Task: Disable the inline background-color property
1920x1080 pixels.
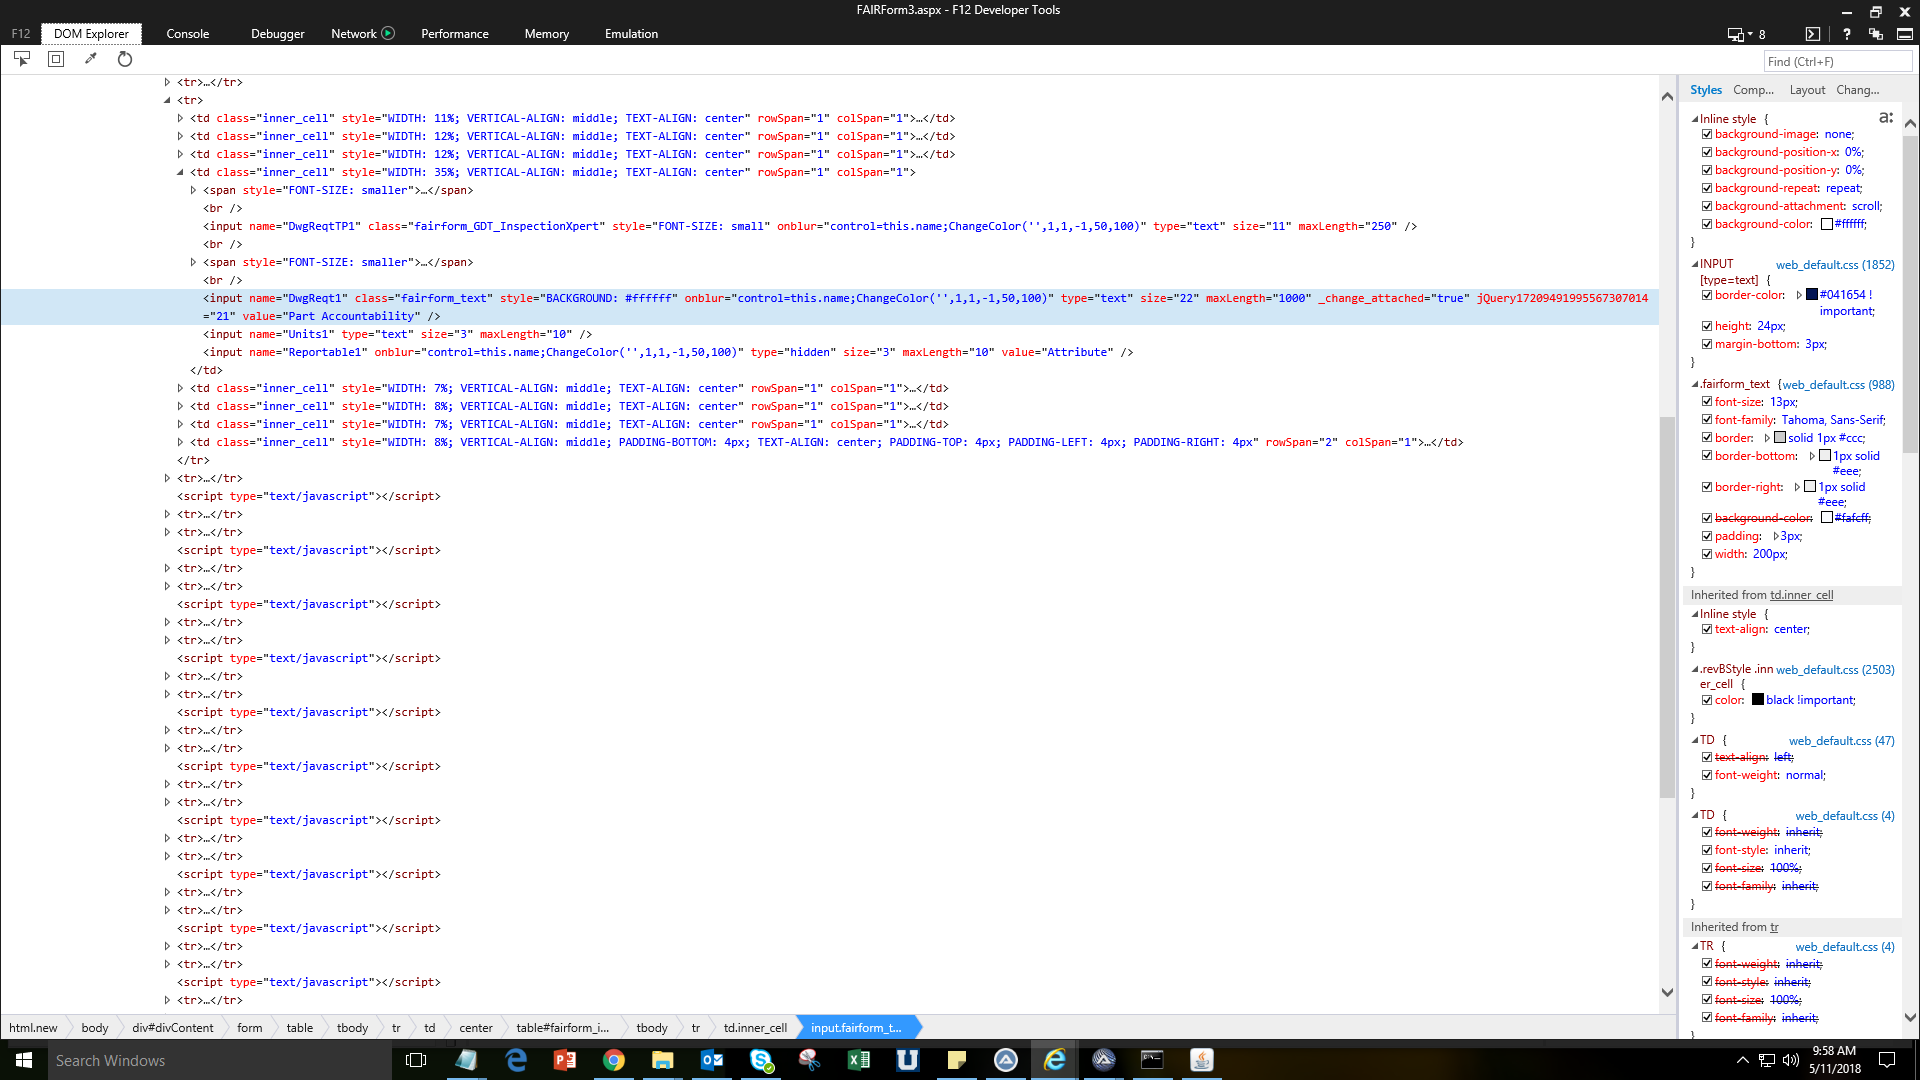Action: (x=1707, y=224)
